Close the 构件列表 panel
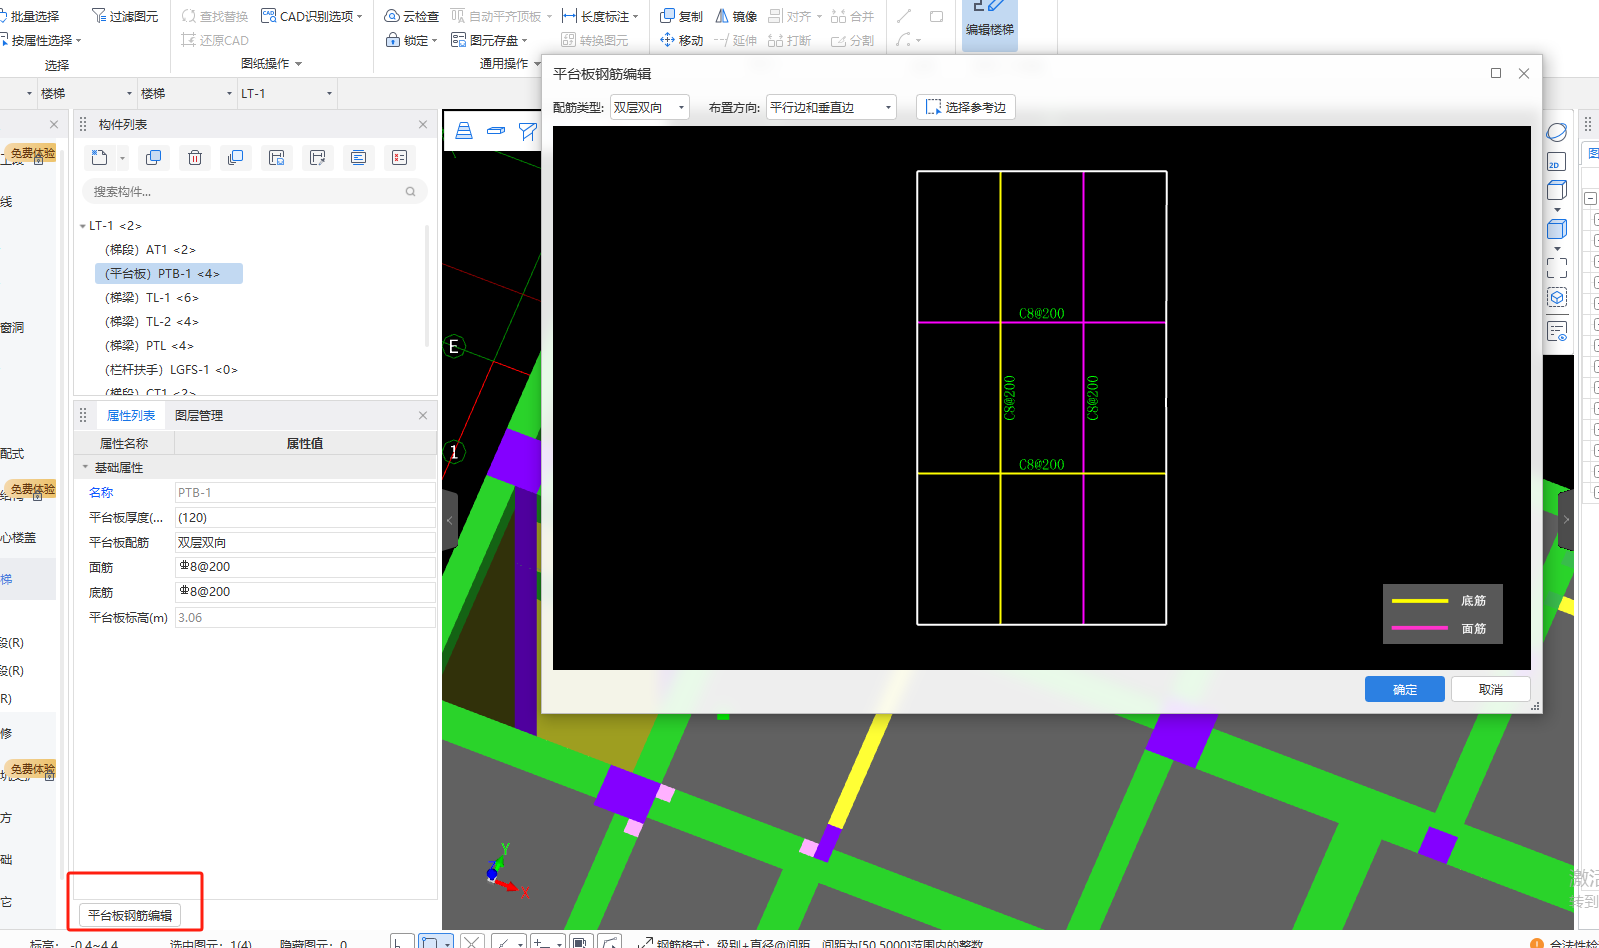 (423, 124)
